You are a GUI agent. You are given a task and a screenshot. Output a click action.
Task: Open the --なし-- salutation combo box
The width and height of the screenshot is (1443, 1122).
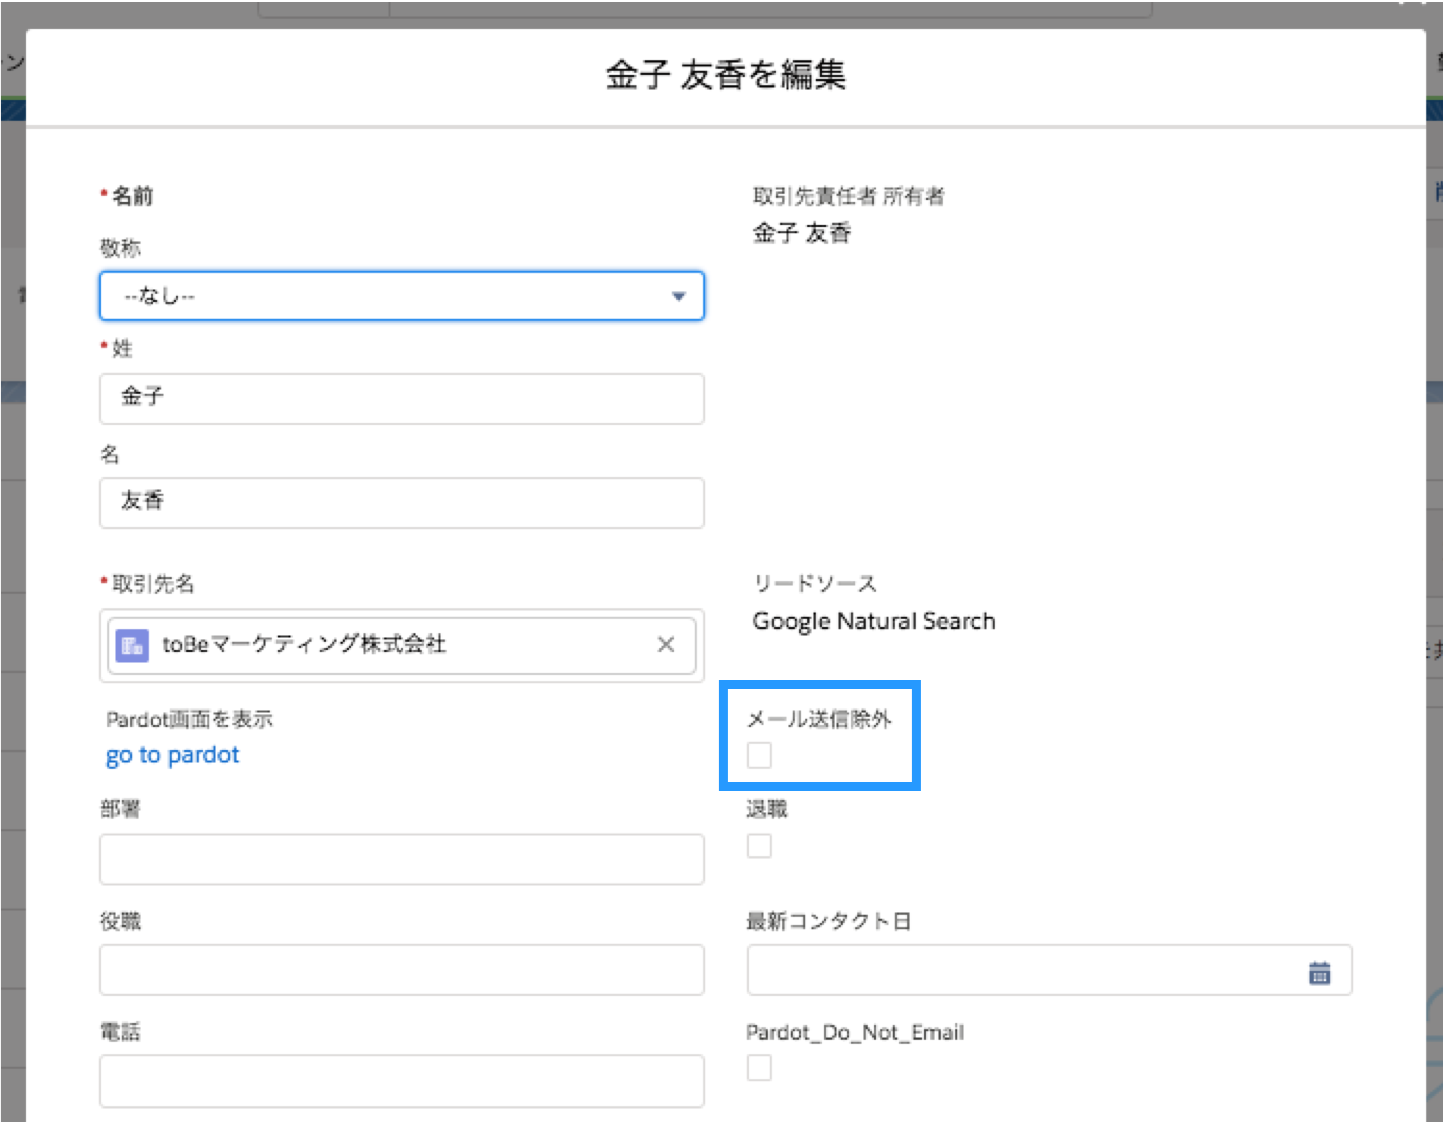[x=402, y=296]
